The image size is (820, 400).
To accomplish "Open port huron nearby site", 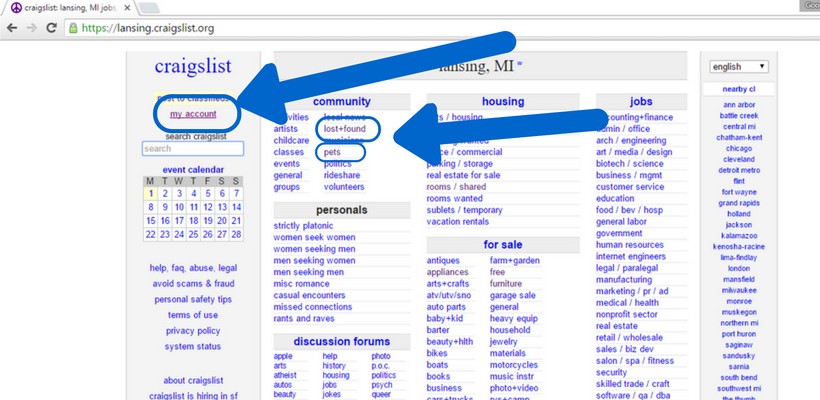I will pyautogui.click(x=739, y=334).
